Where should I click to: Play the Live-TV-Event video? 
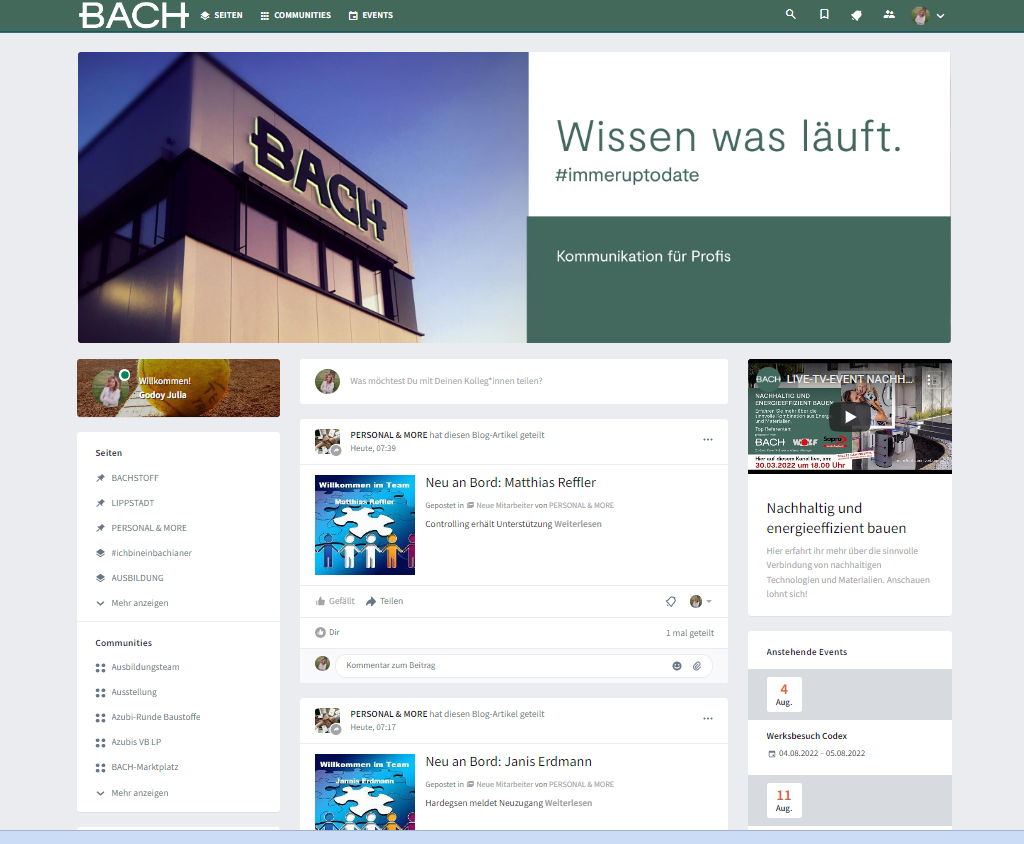[850, 417]
